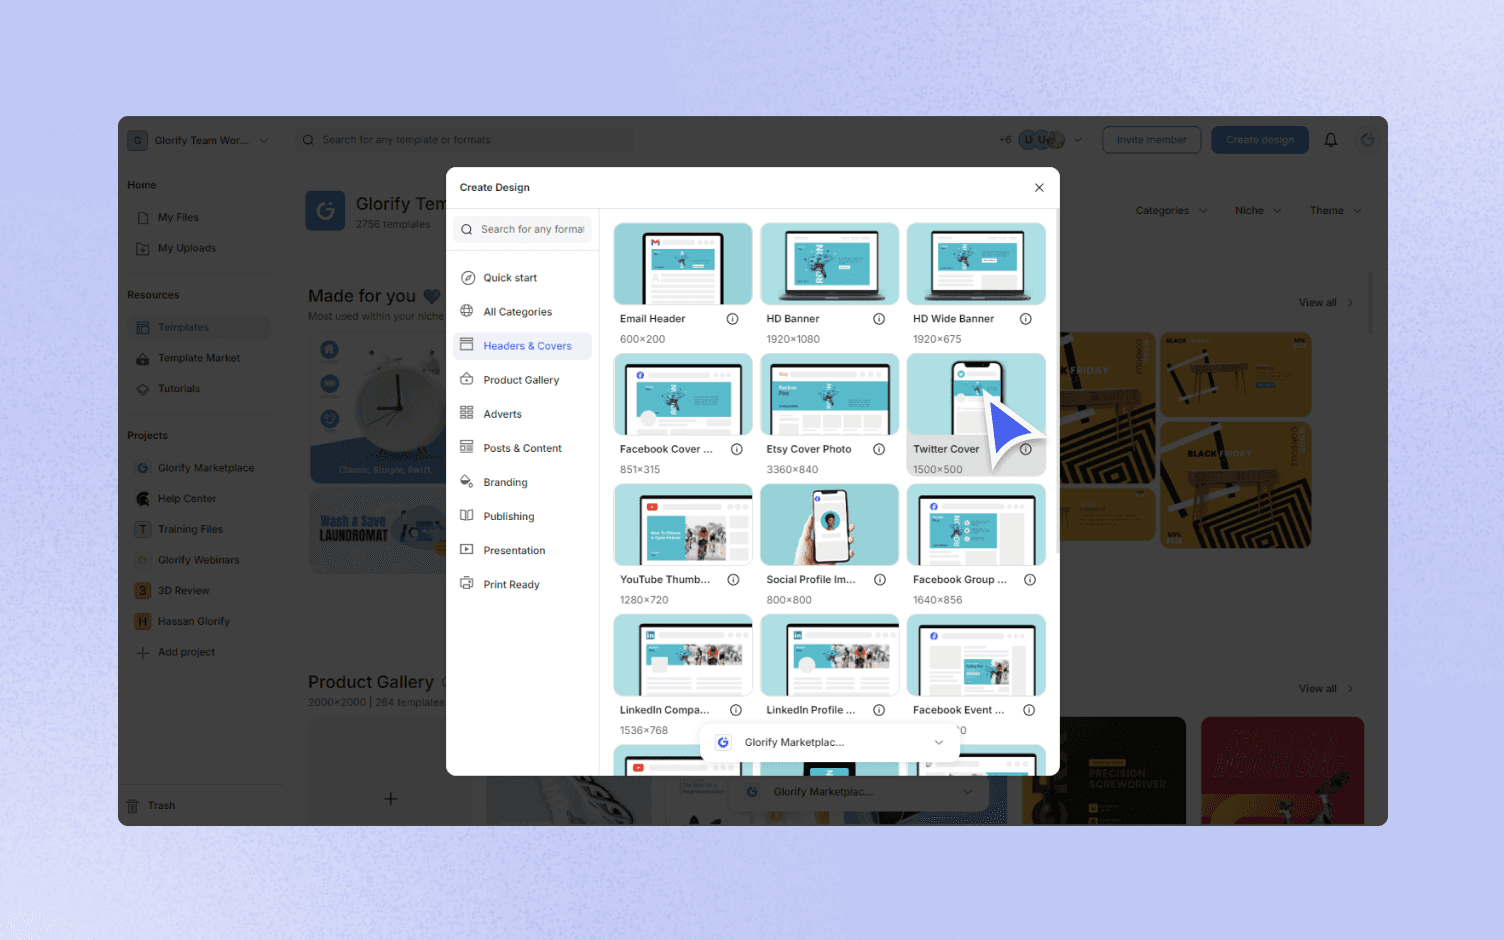Select Quick start in dialog sidebar
1504x940 pixels.
522,278
